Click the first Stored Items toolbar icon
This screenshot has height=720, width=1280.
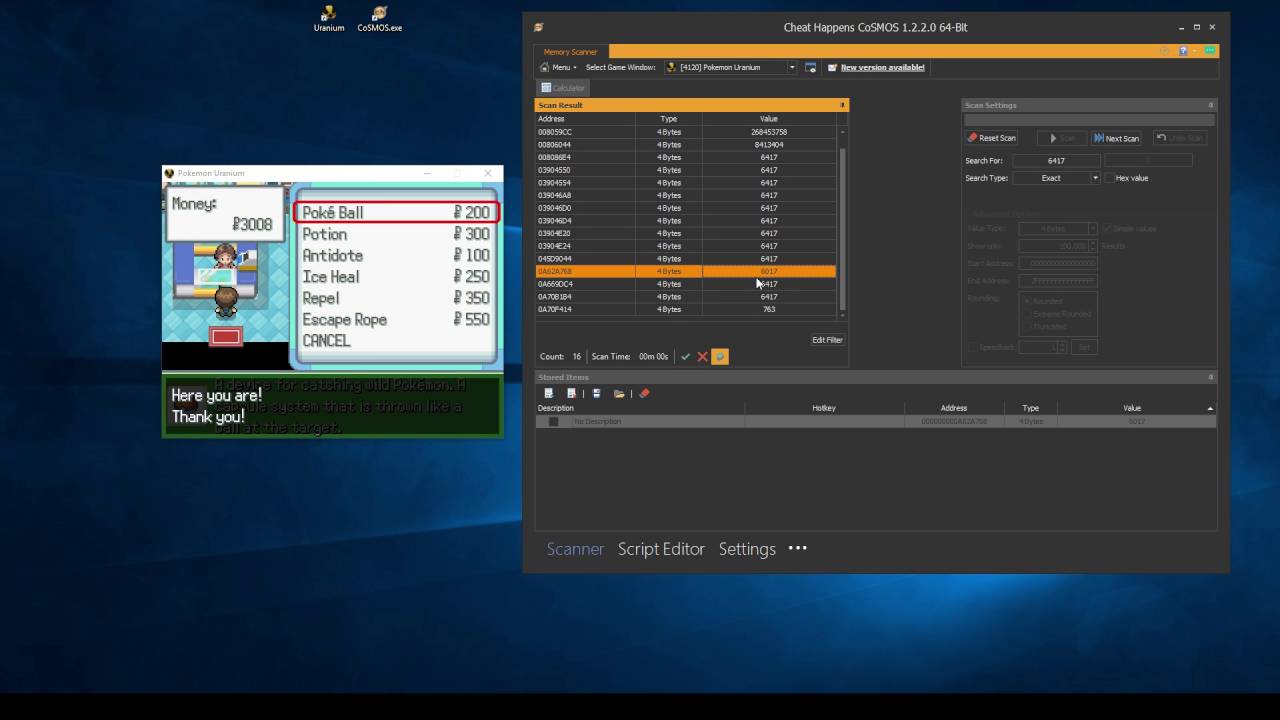[x=548, y=394]
